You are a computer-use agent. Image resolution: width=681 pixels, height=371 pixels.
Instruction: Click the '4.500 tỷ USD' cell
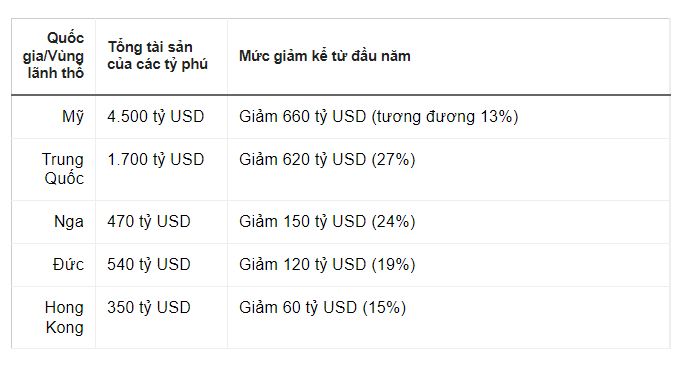click(161, 117)
